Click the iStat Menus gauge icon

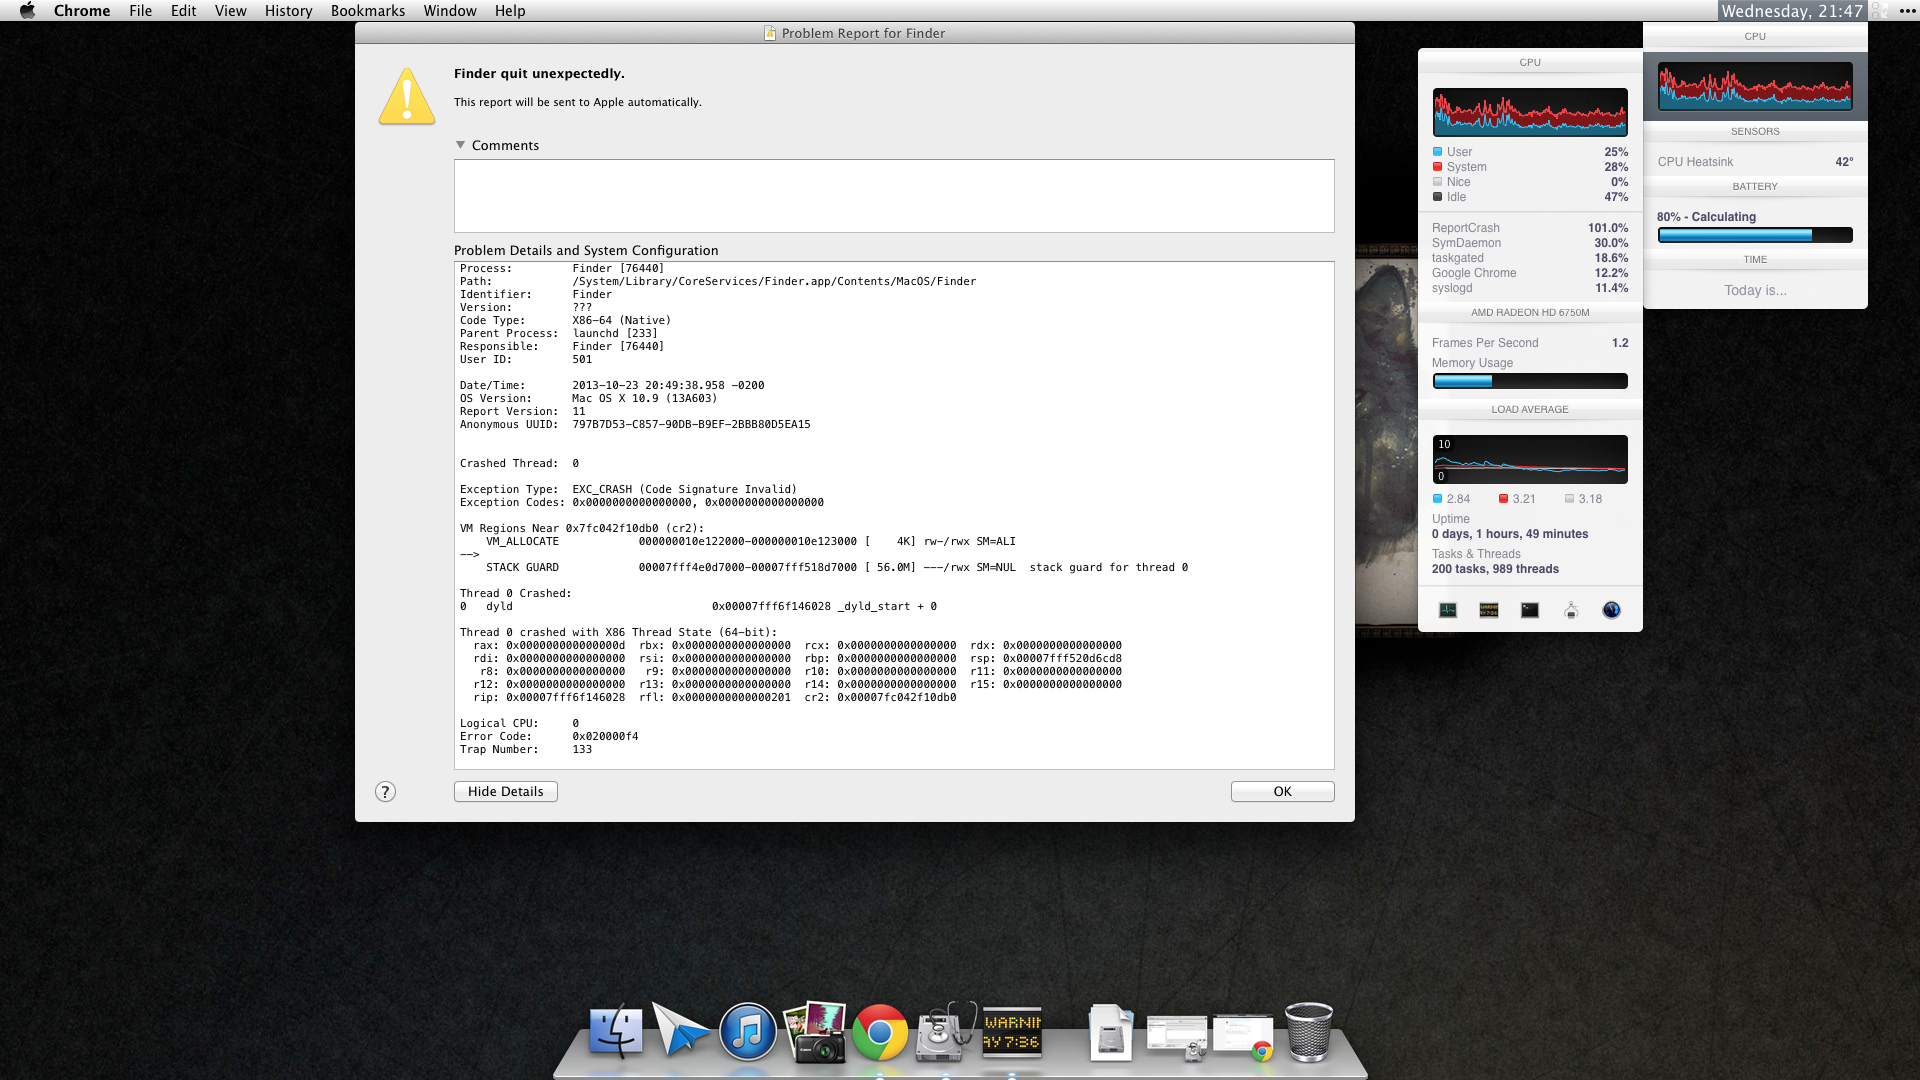[x=1611, y=610]
